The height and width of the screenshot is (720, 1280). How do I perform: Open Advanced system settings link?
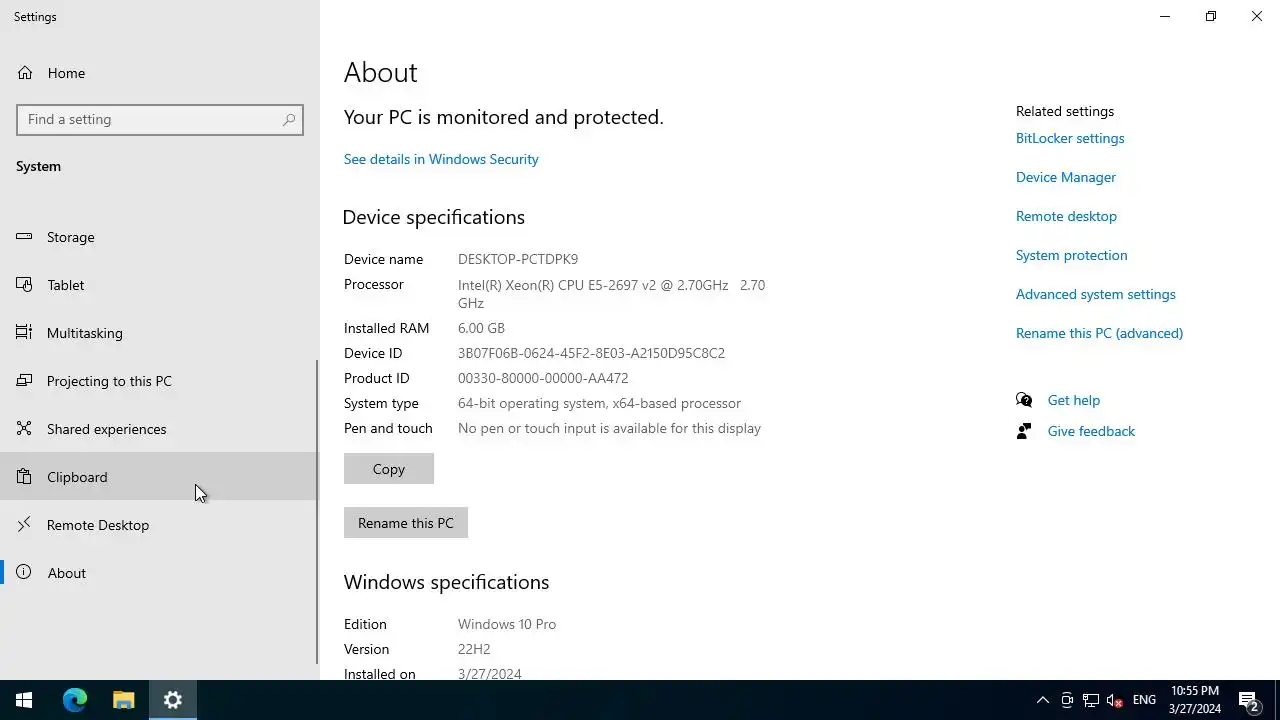coord(1096,294)
